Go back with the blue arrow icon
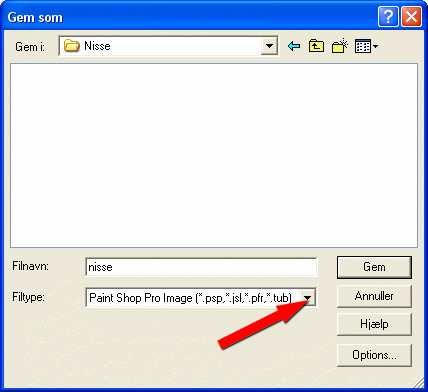The height and width of the screenshot is (392, 428). [x=294, y=46]
